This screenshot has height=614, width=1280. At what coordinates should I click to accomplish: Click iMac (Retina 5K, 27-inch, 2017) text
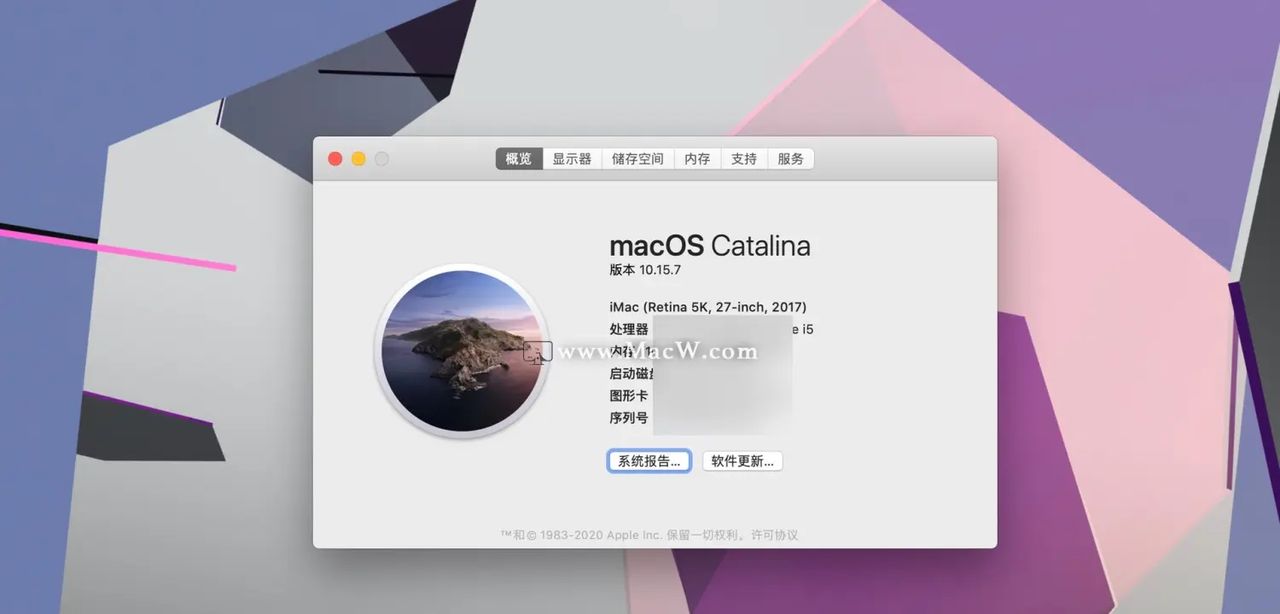point(708,307)
